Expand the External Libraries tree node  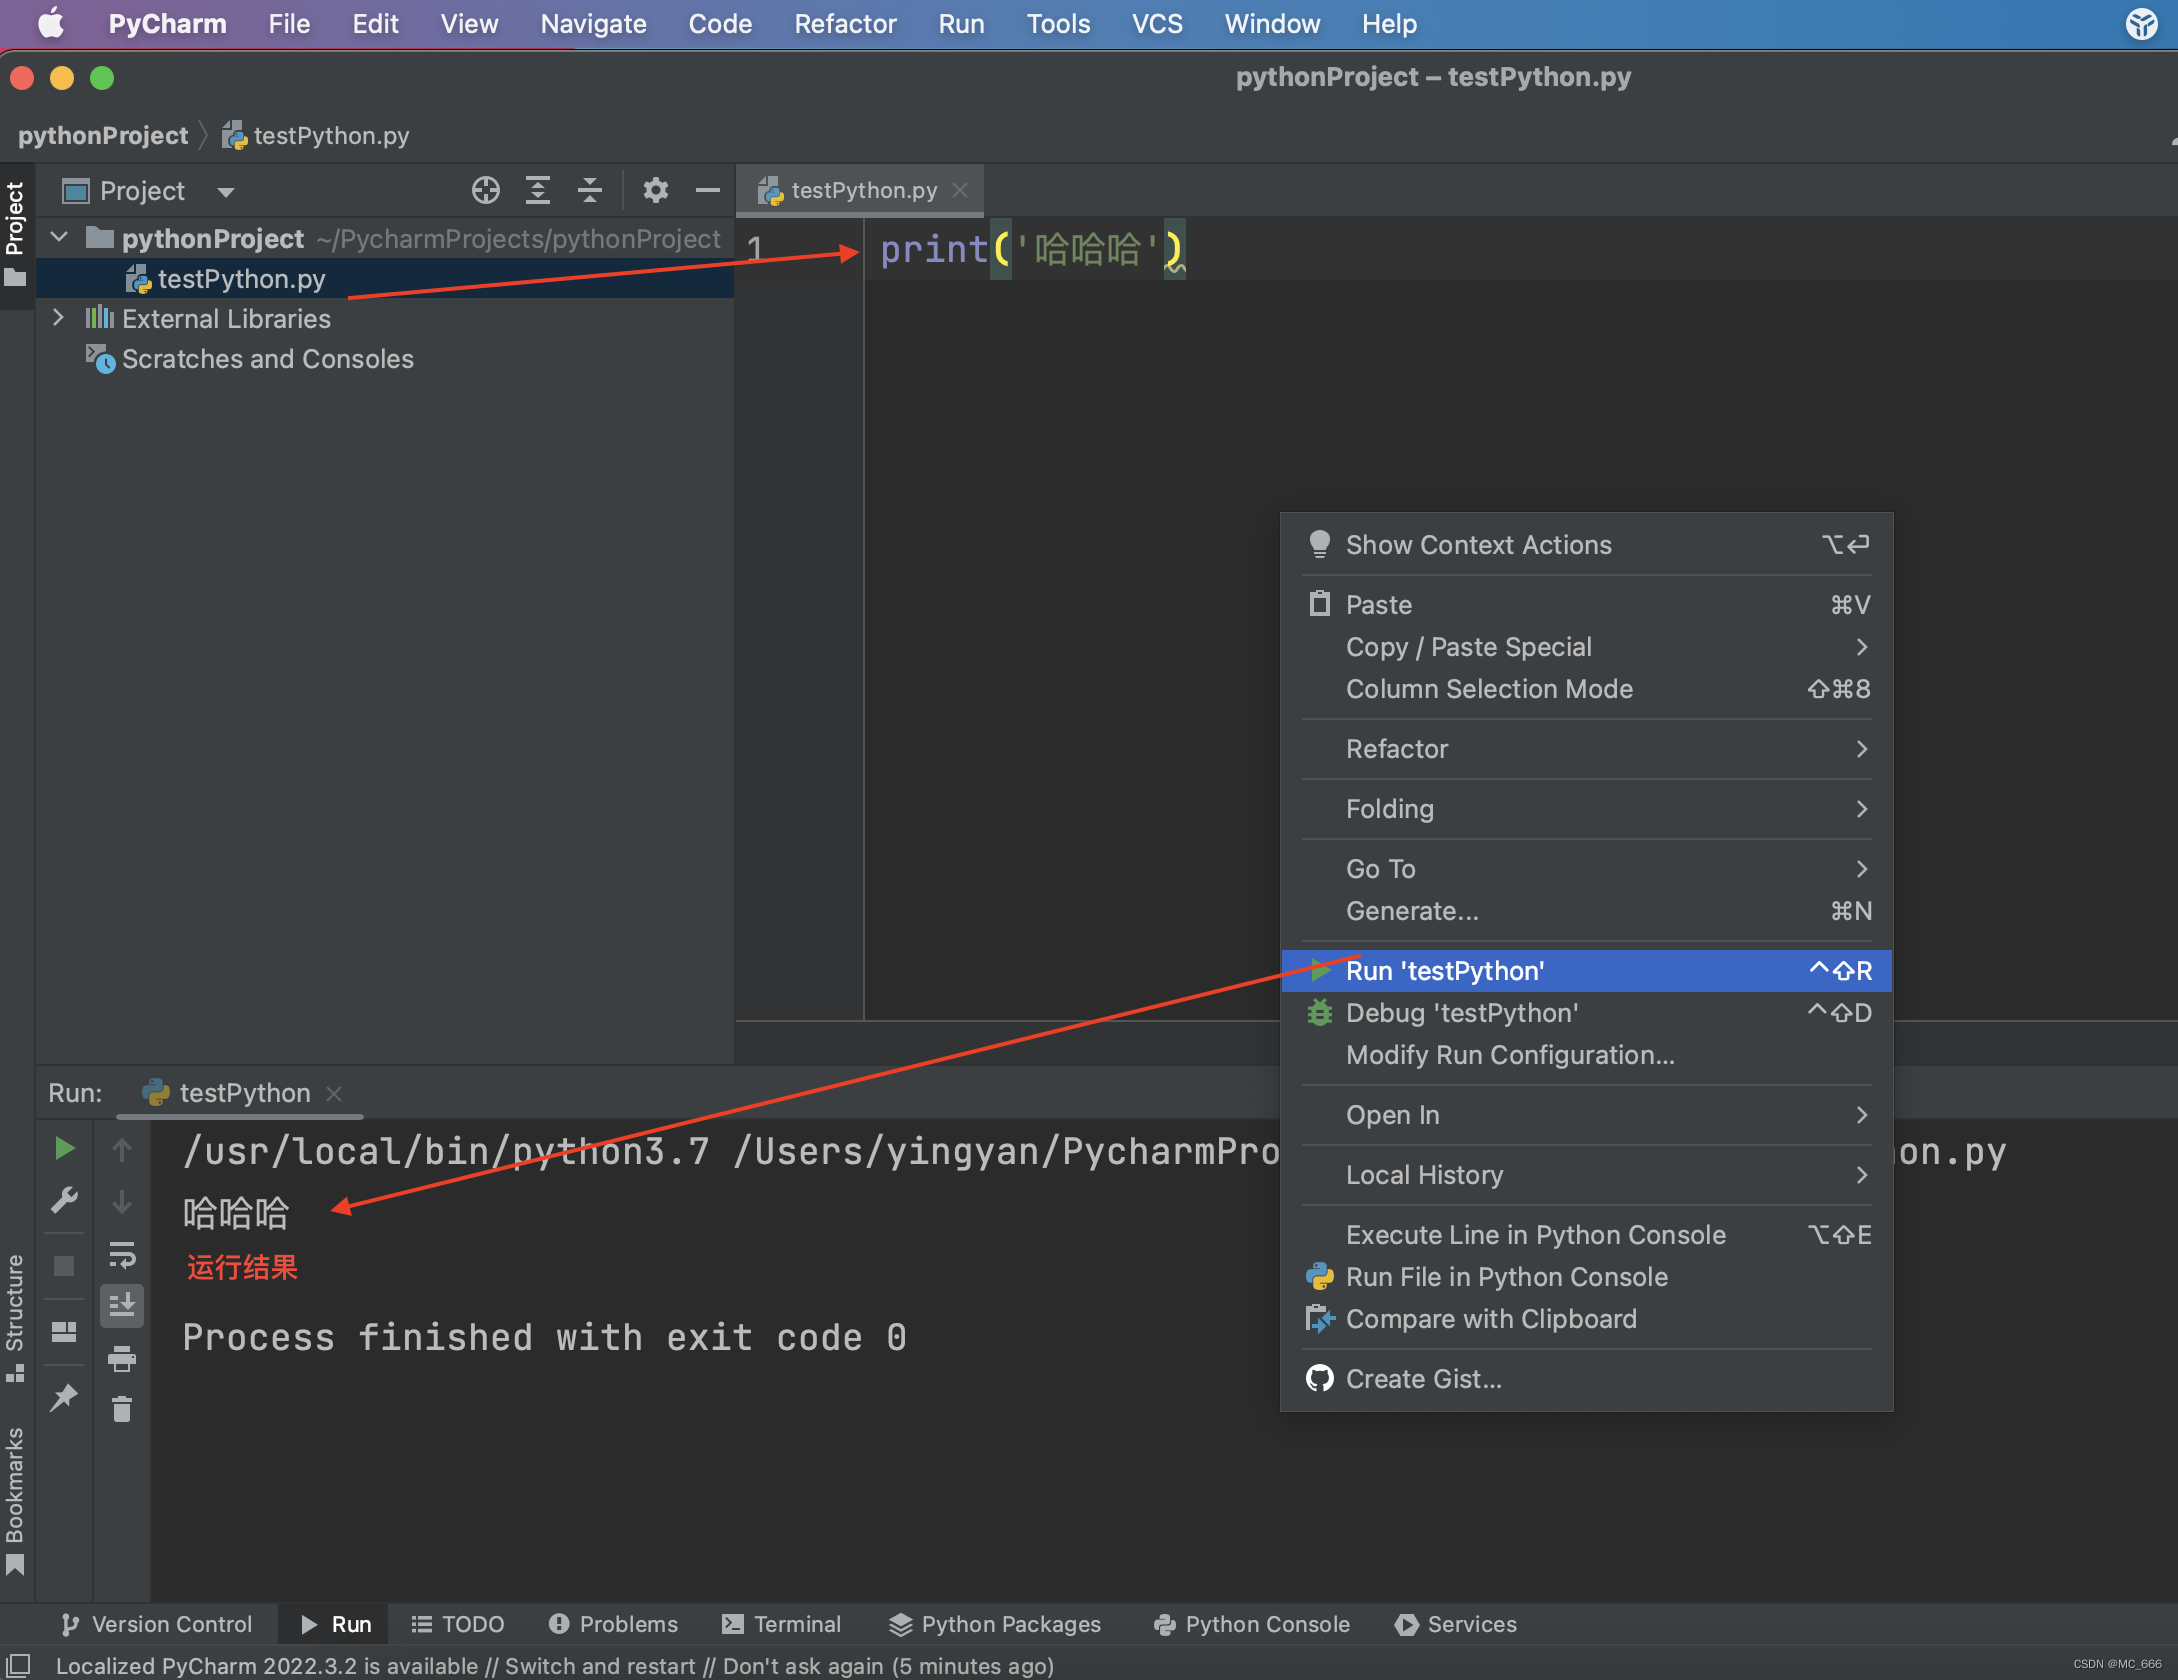58,318
